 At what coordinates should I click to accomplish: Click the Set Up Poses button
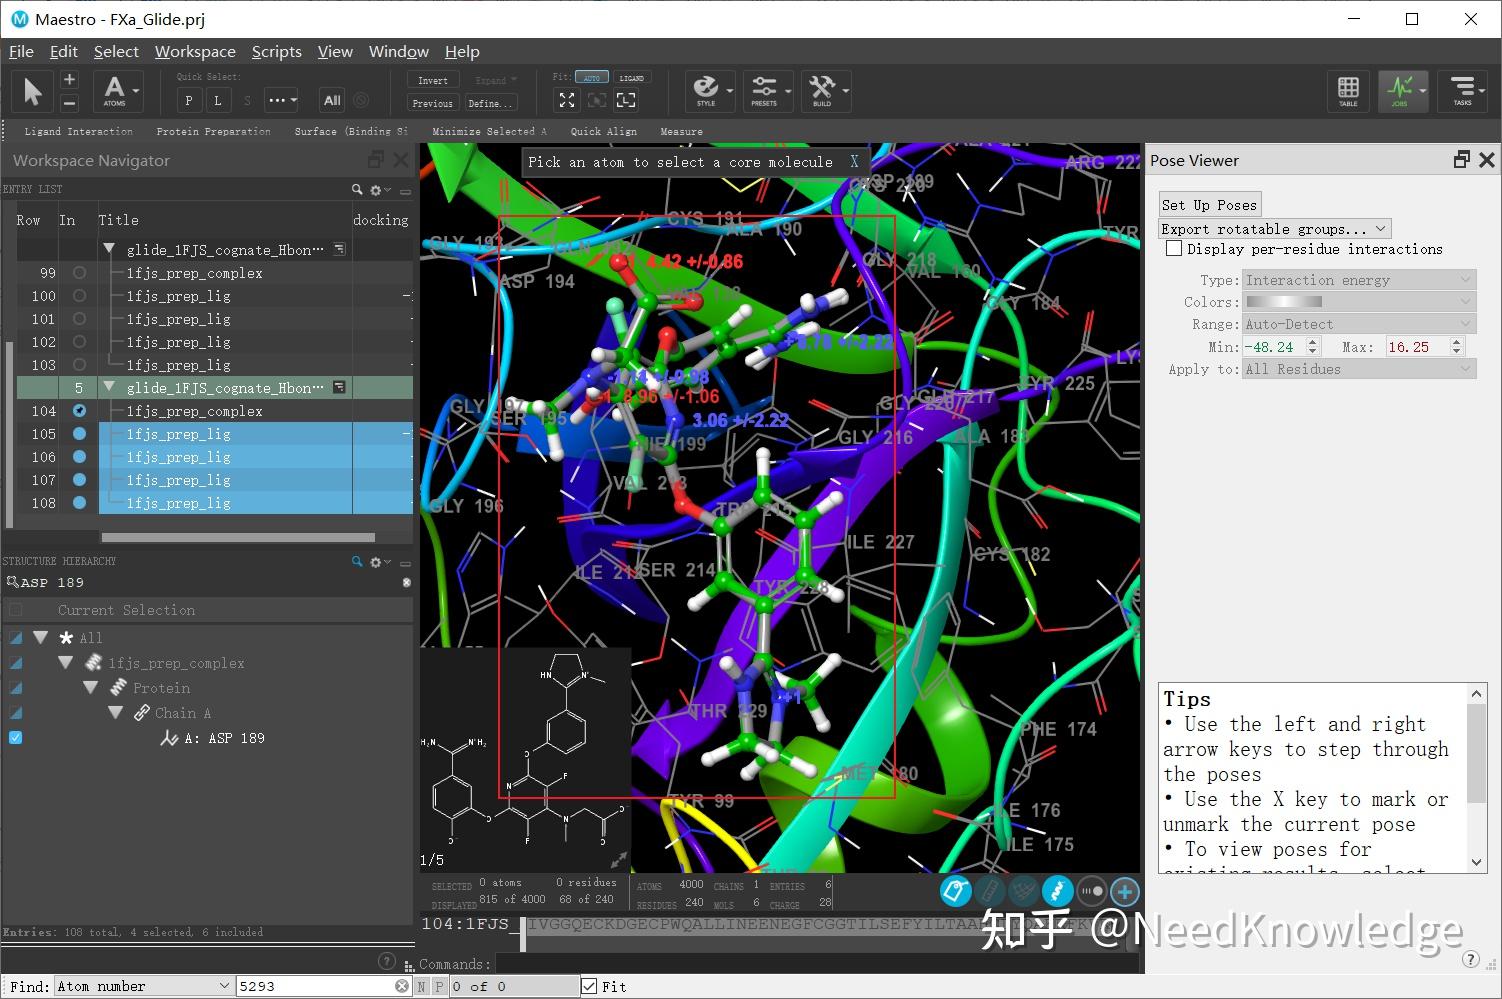(x=1209, y=204)
